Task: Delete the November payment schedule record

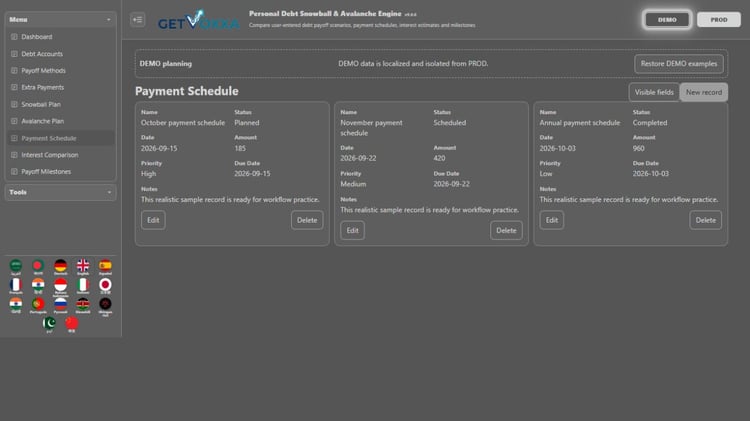Action: point(506,231)
